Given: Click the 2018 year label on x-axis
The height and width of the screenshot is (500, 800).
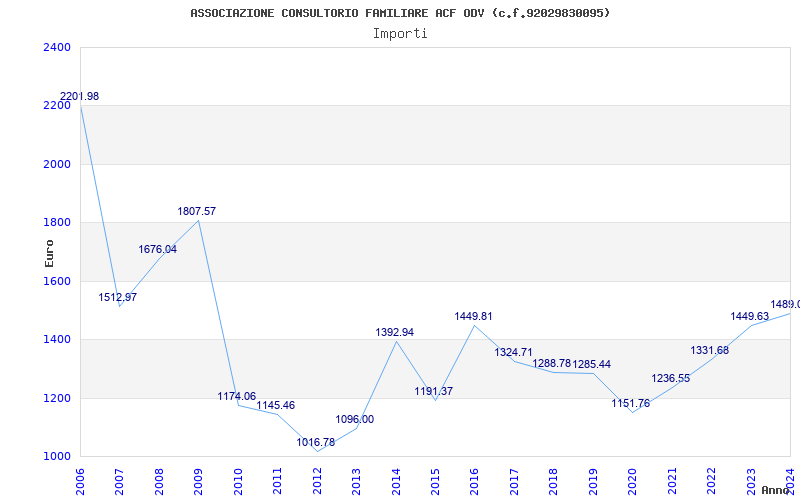Looking at the screenshot, I should tap(554, 482).
